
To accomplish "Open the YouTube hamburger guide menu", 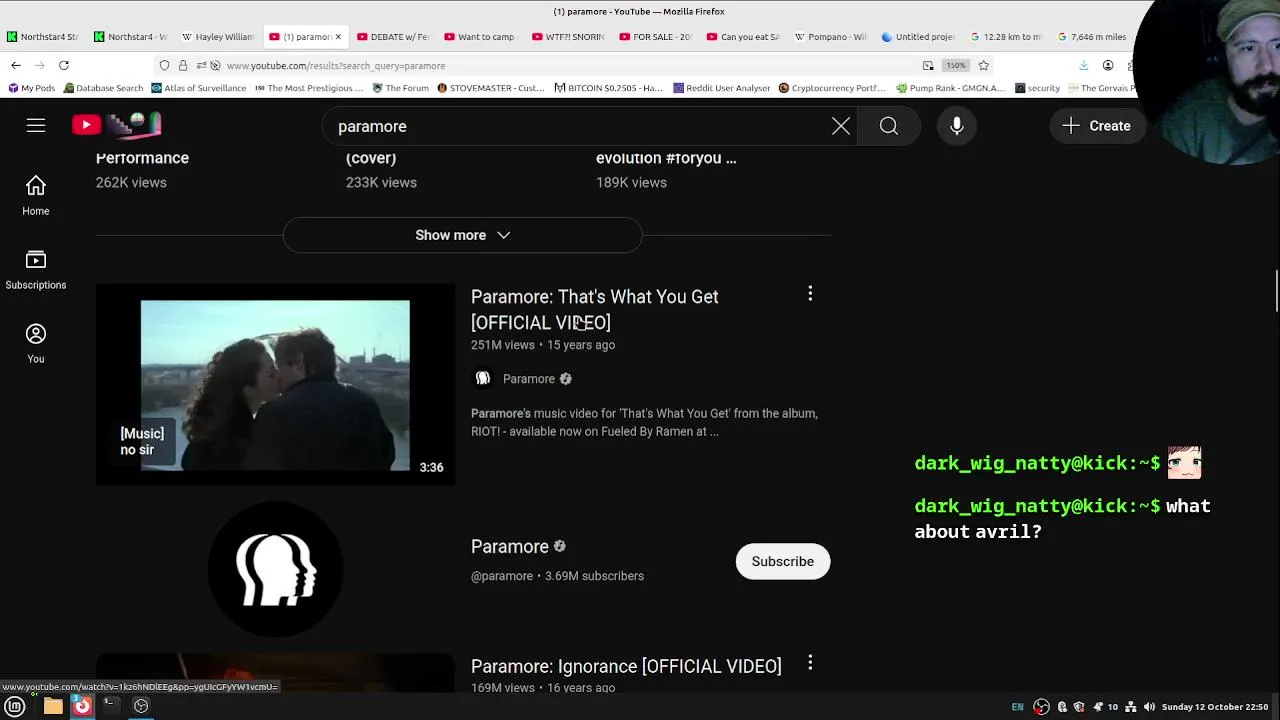I will [36, 126].
